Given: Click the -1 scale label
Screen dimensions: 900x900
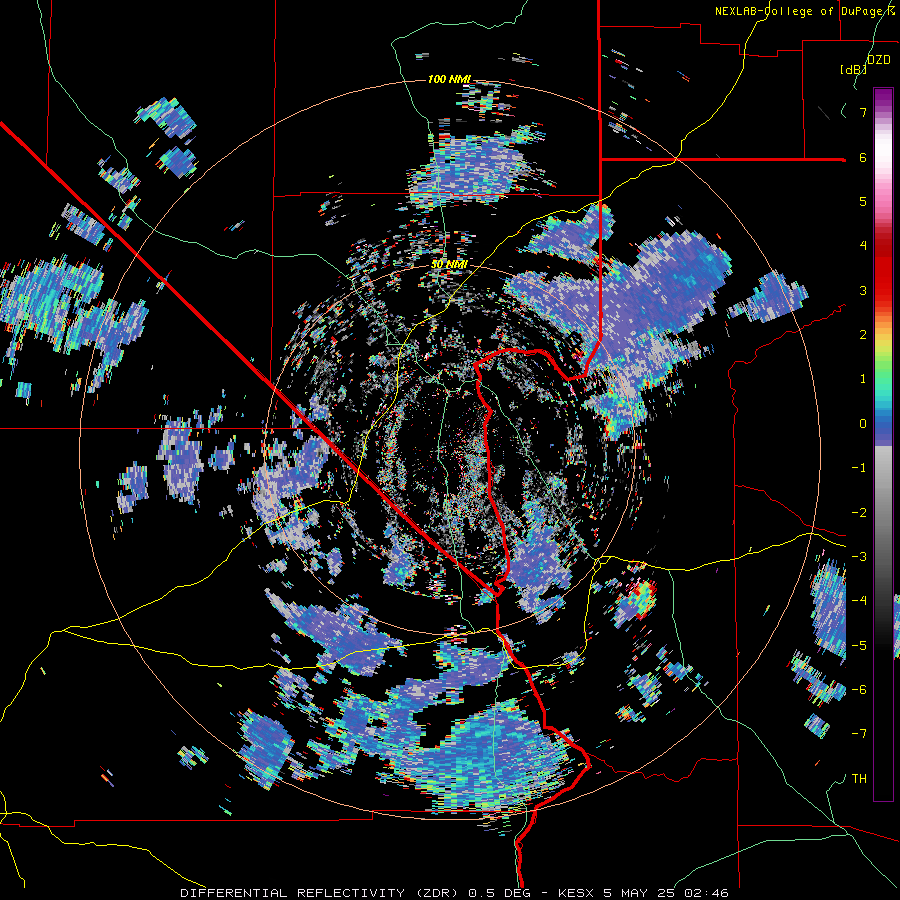Looking at the screenshot, I should point(859,468).
